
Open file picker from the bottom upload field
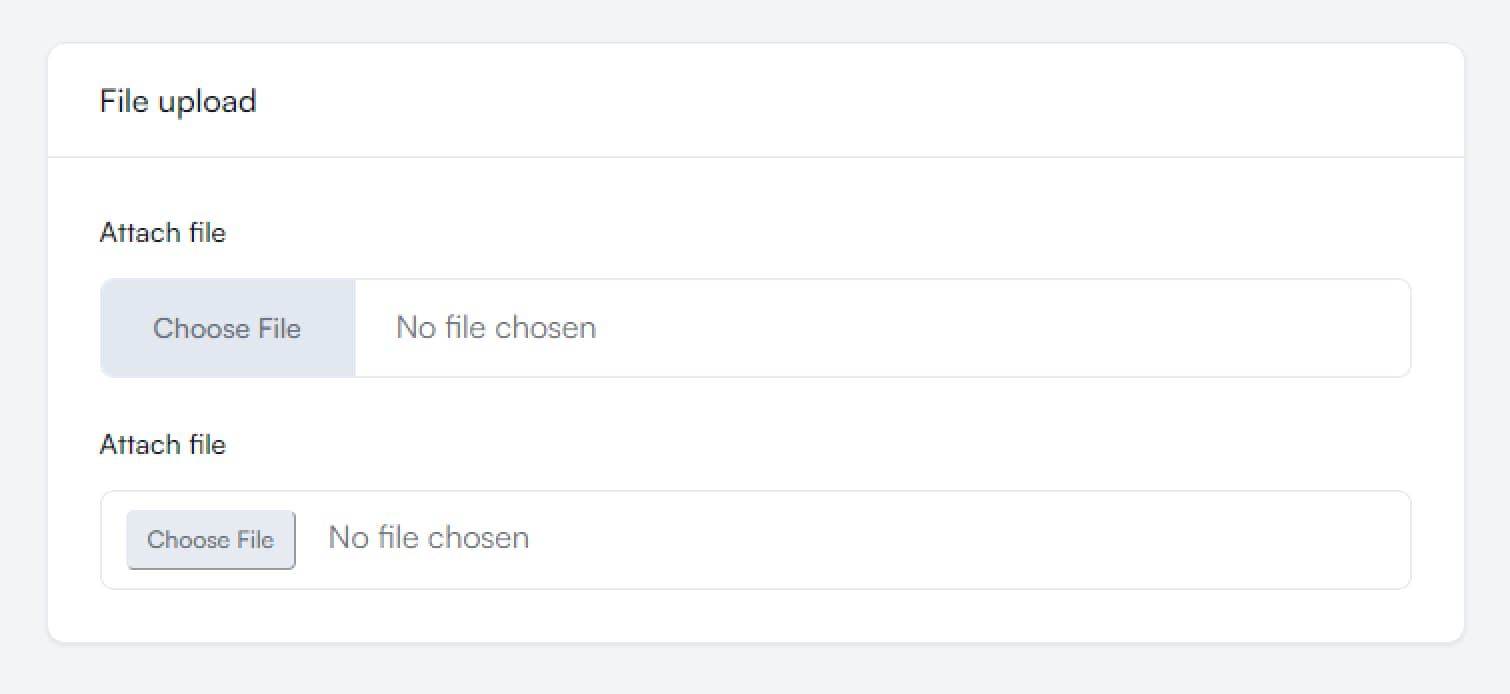(210, 540)
